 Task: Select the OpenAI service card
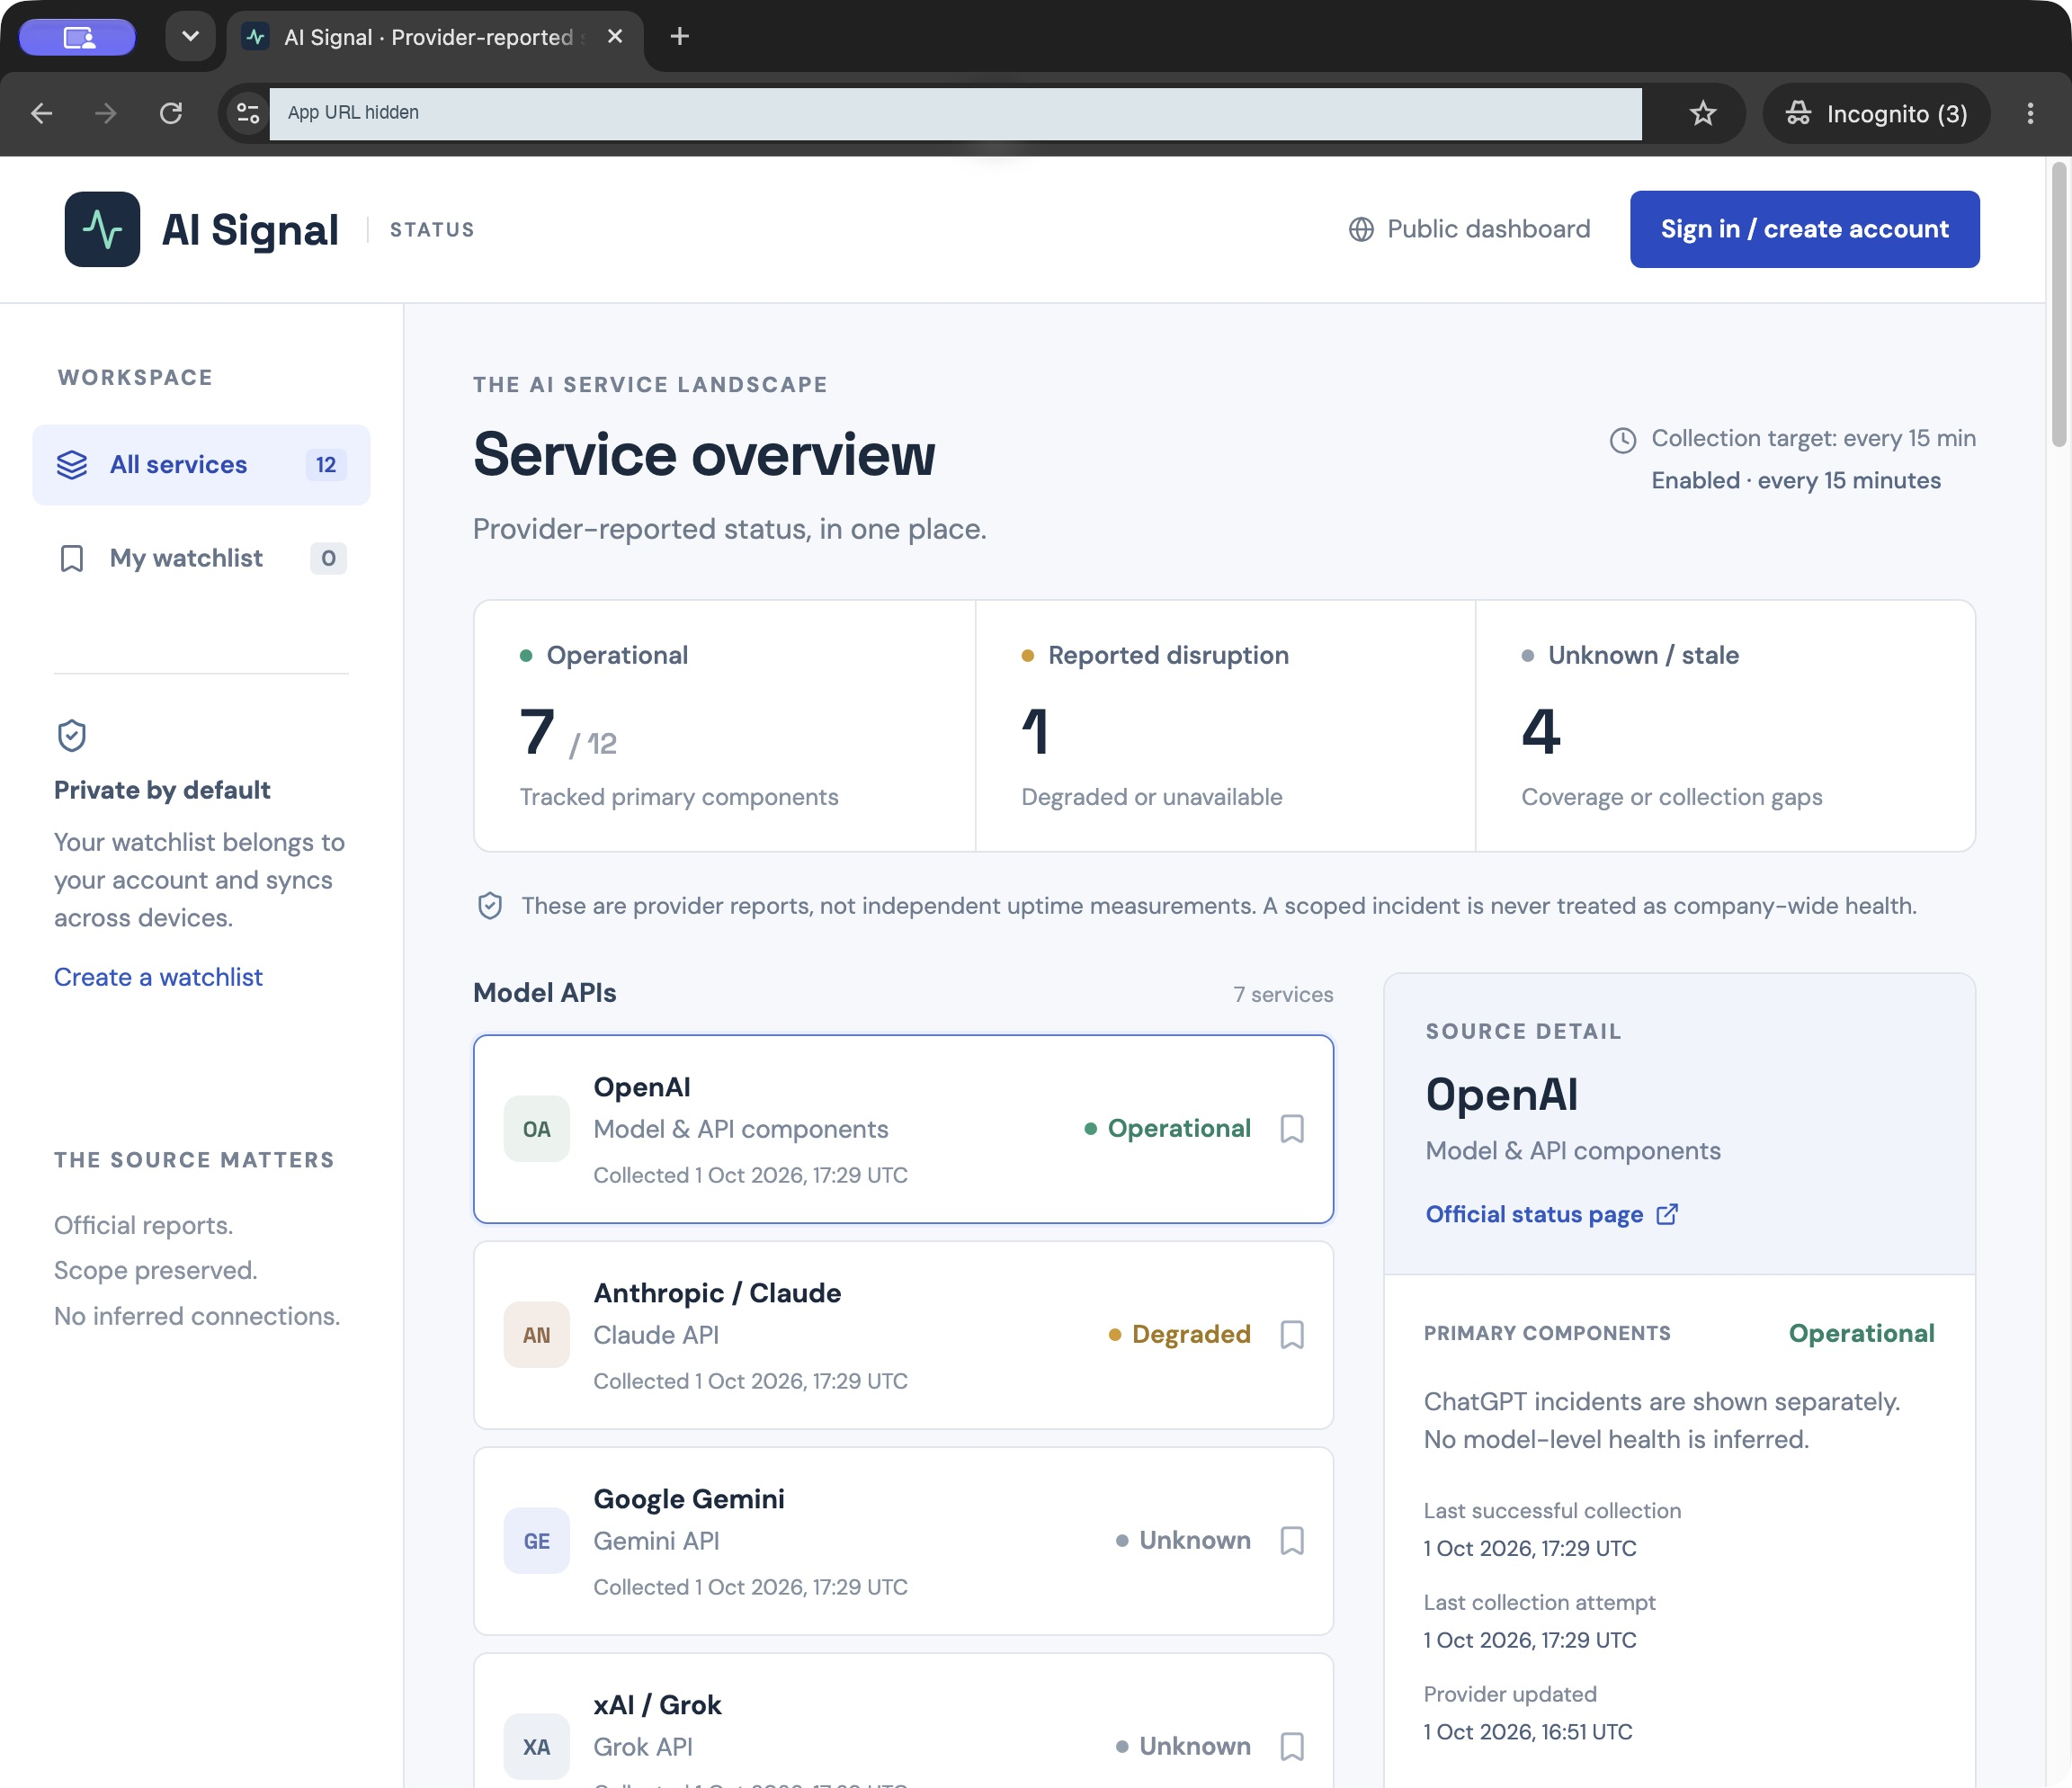point(903,1129)
